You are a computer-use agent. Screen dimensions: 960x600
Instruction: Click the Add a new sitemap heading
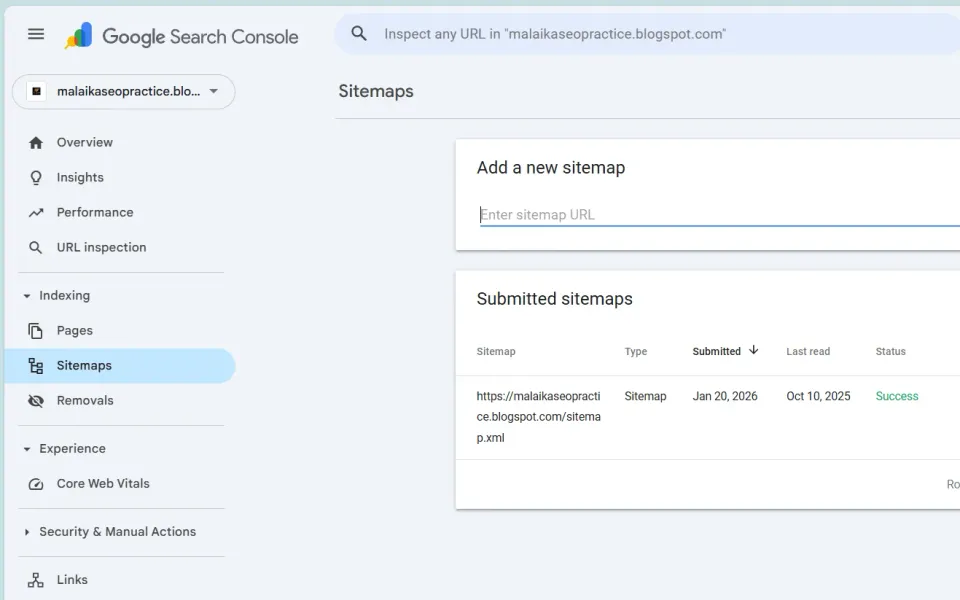(x=551, y=168)
